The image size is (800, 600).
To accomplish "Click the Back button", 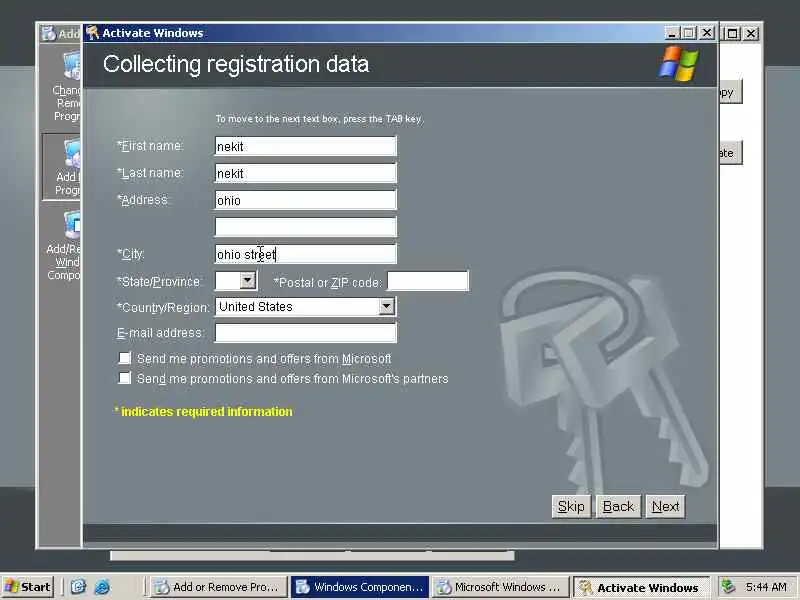I will point(618,507).
